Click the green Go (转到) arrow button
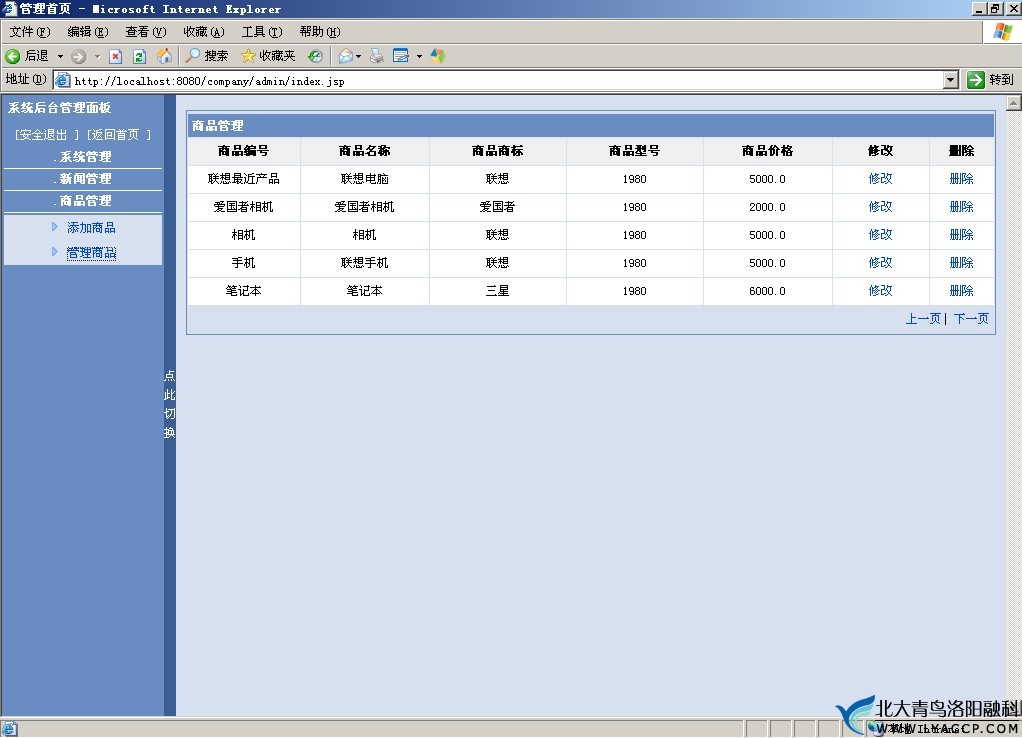This screenshot has width=1022, height=738. [x=990, y=80]
